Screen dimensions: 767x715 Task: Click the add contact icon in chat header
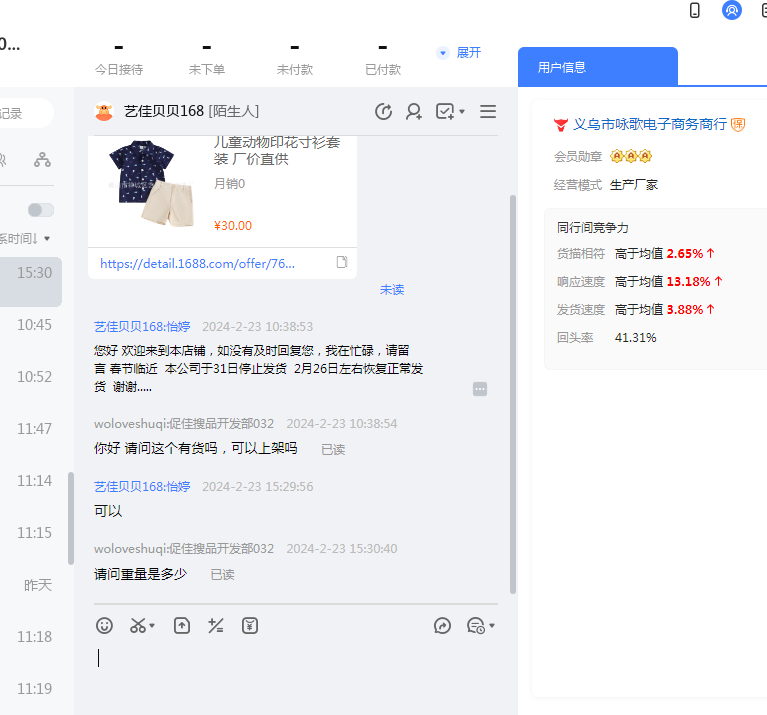click(x=414, y=112)
